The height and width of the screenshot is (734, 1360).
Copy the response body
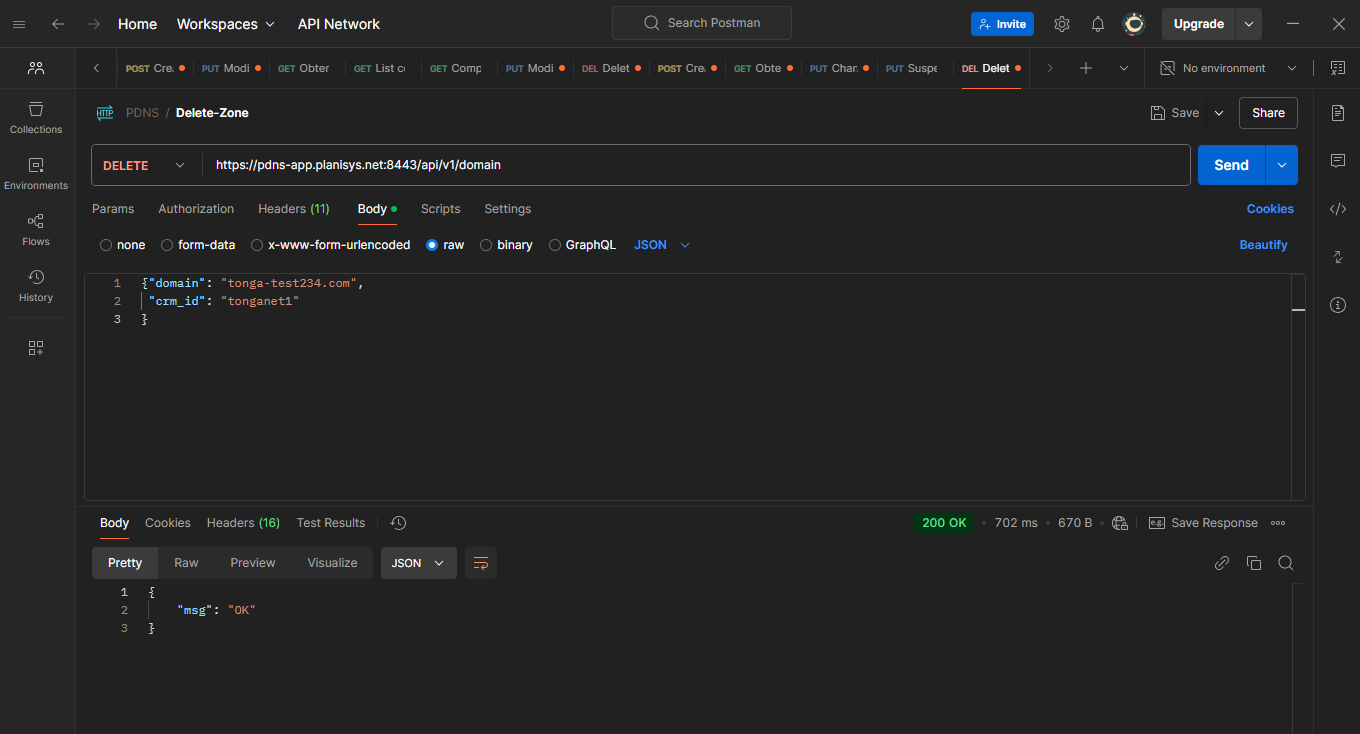click(x=1254, y=563)
